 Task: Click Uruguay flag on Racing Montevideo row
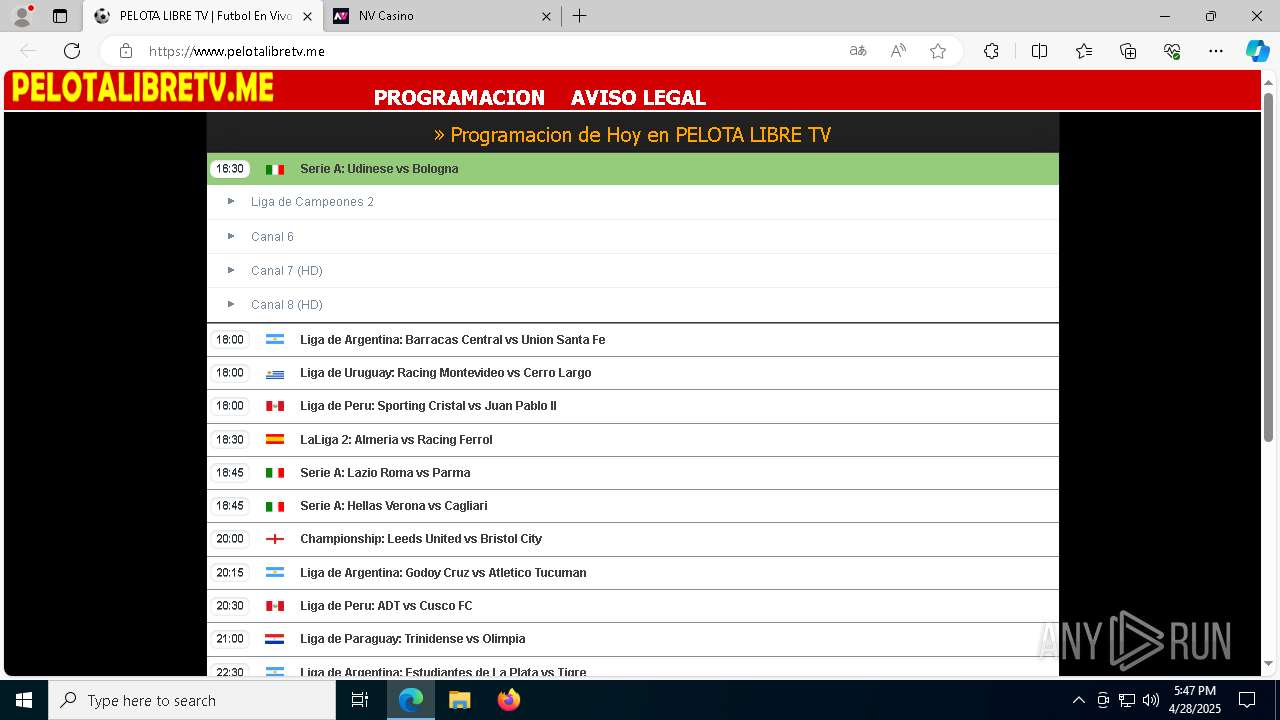[x=275, y=373]
